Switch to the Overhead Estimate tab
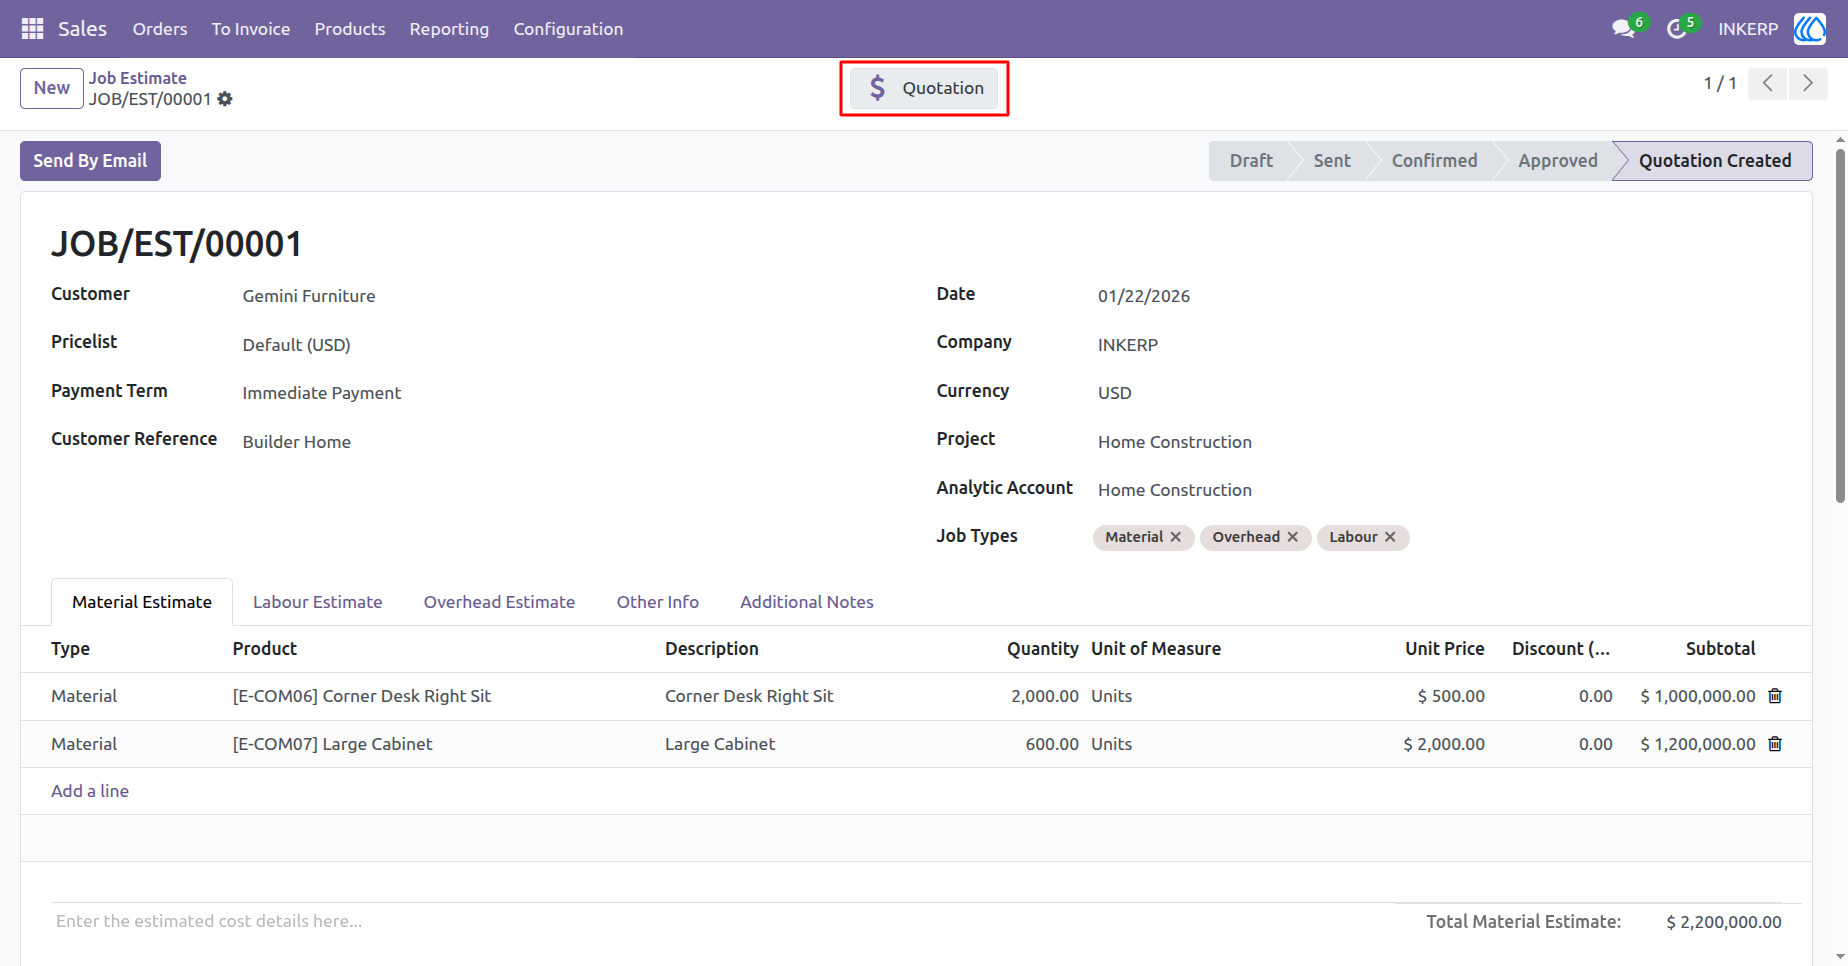The image size is (1848, 966). tap(499, 602)
